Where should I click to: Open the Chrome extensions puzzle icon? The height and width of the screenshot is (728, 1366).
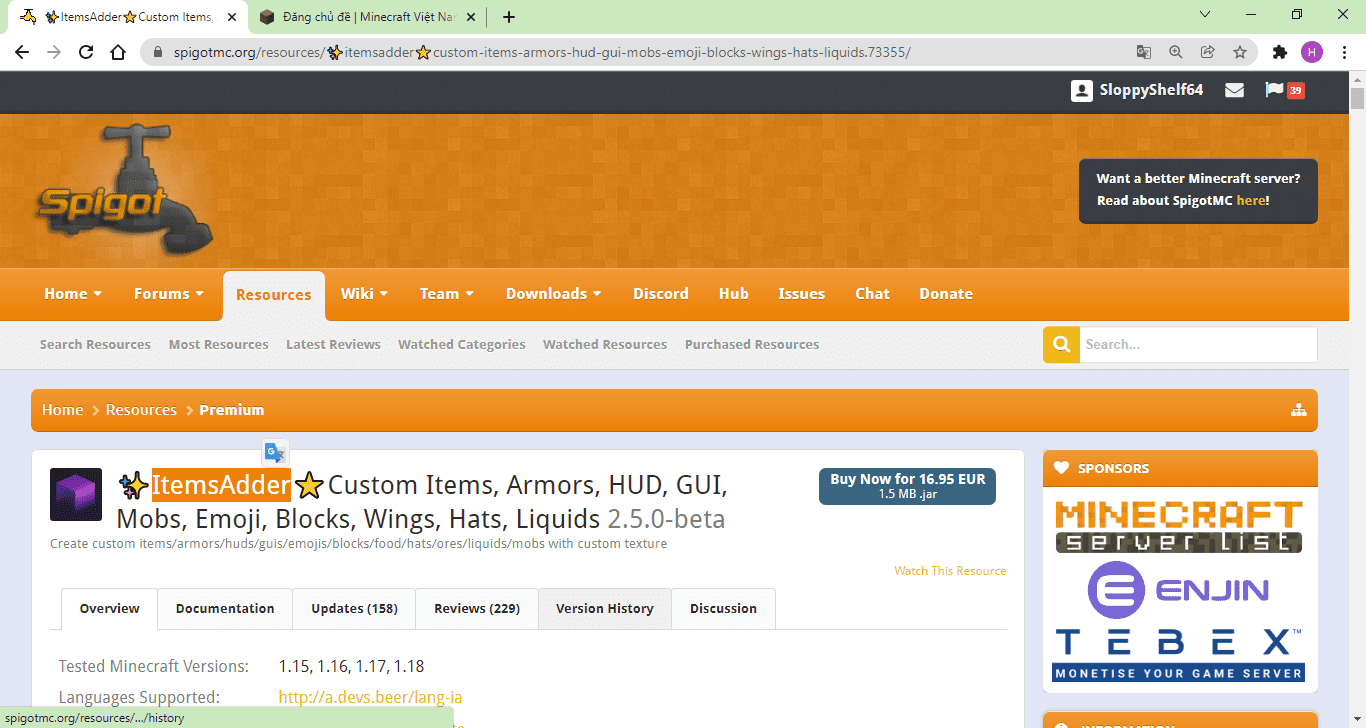[1280, 52]
